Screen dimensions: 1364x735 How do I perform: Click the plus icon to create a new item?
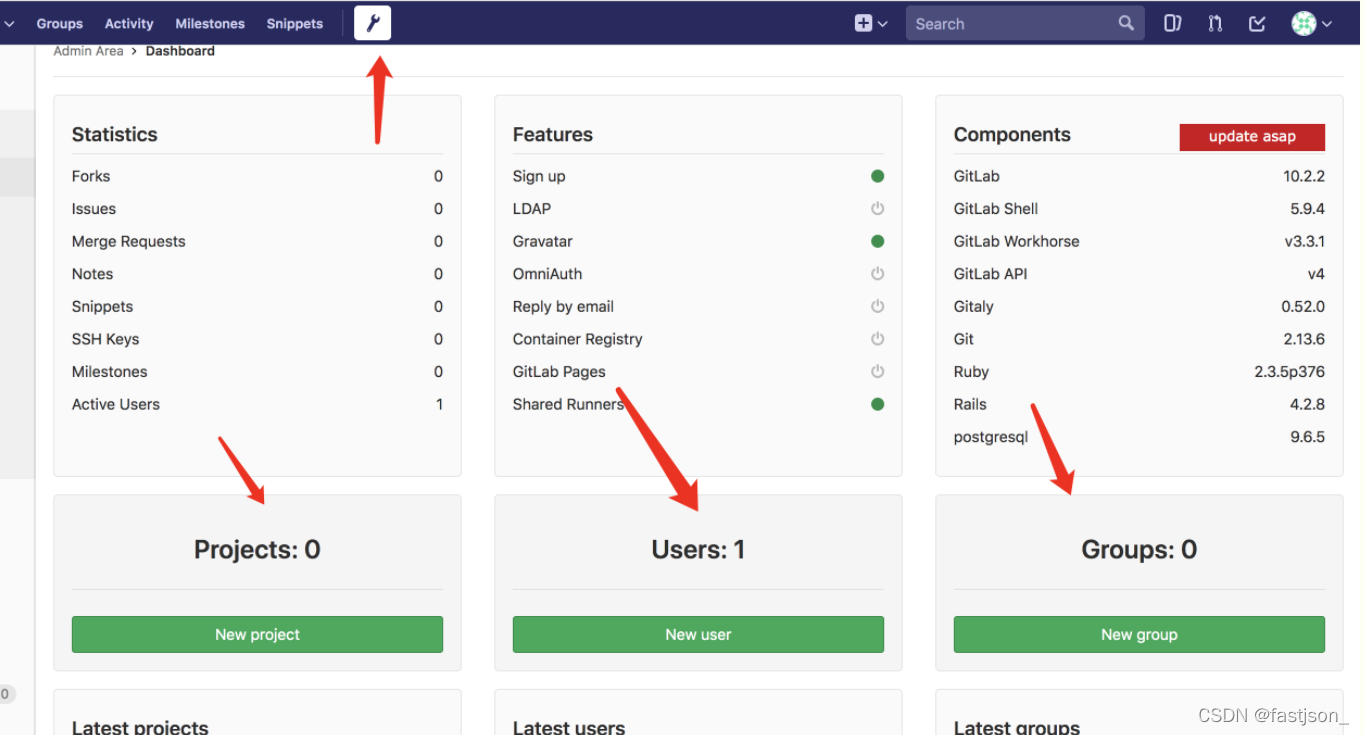(x=862, y=22)
